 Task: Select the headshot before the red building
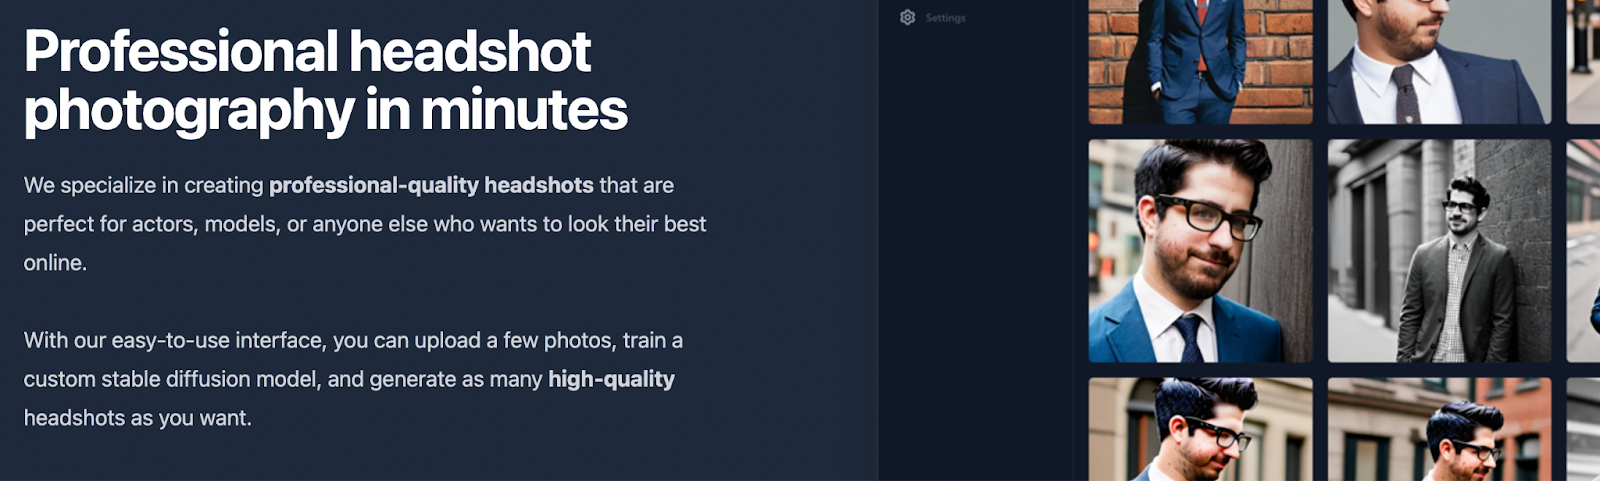1439,429
